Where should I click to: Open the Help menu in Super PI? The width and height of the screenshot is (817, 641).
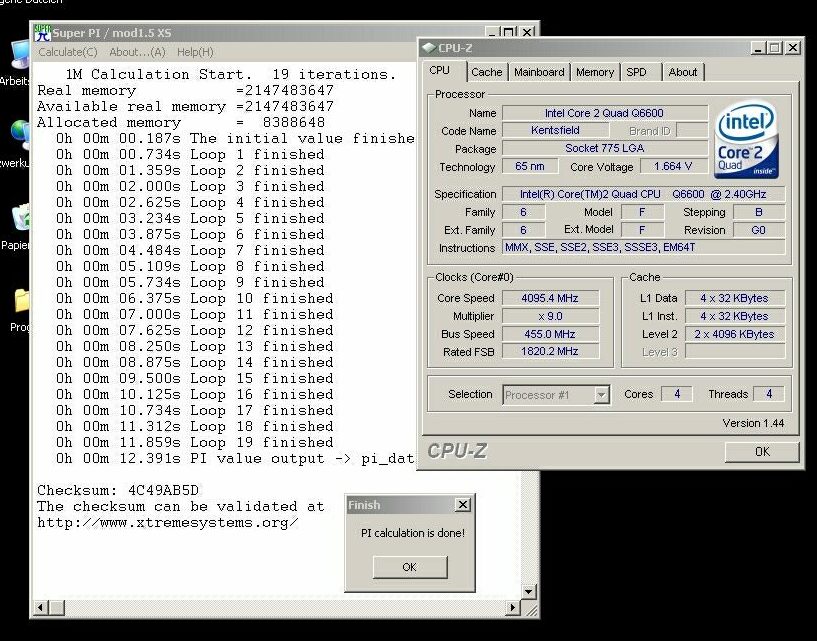click(x=195, y=52)
